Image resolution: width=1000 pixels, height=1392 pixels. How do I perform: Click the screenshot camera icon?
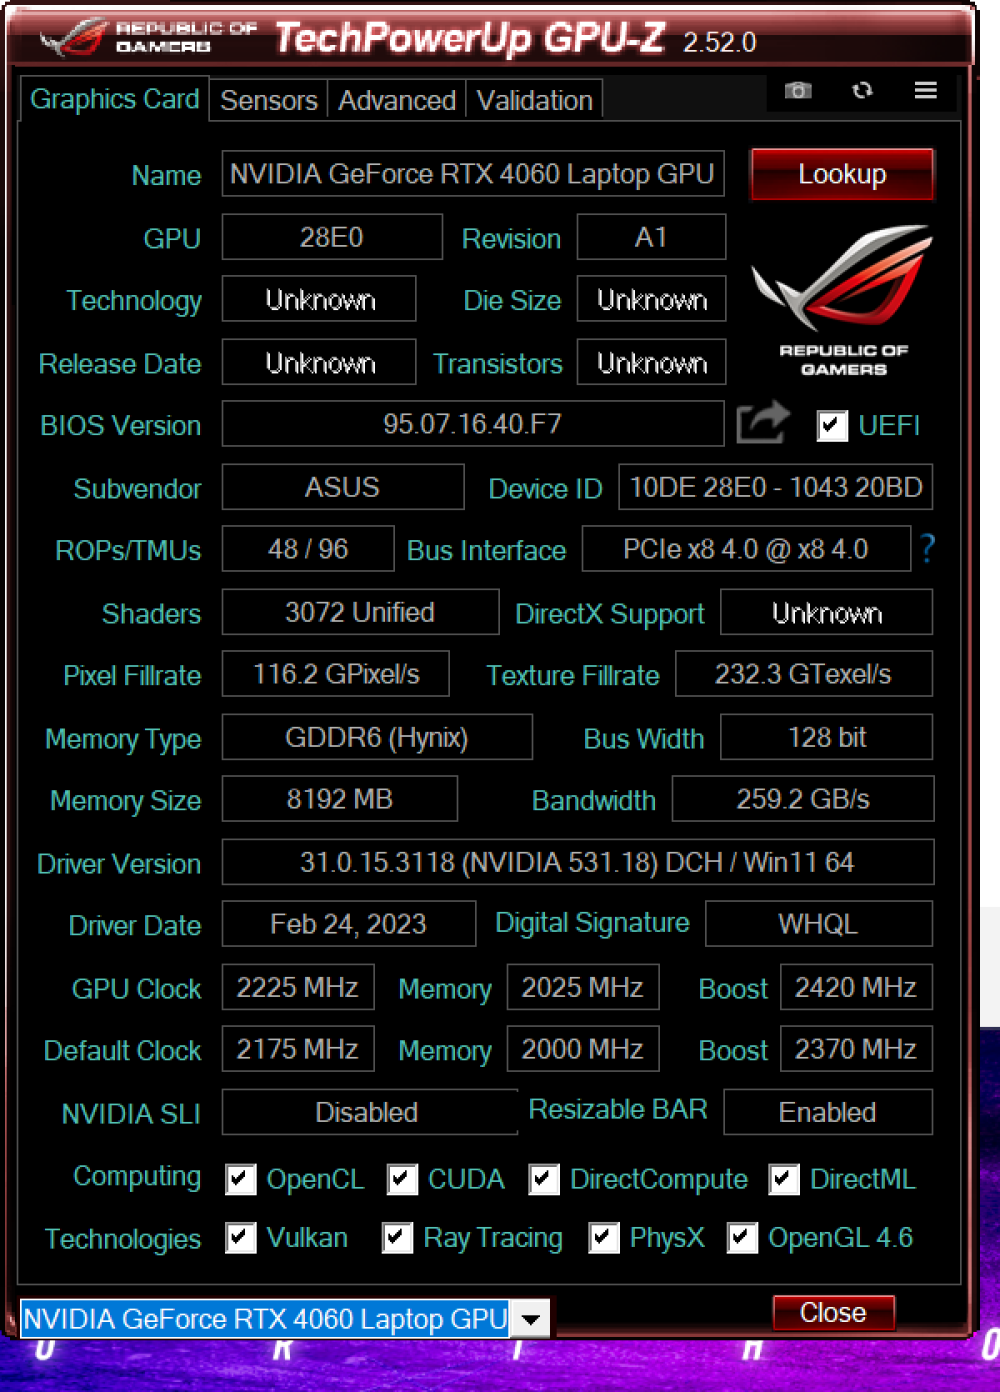[x=797, y=91]
